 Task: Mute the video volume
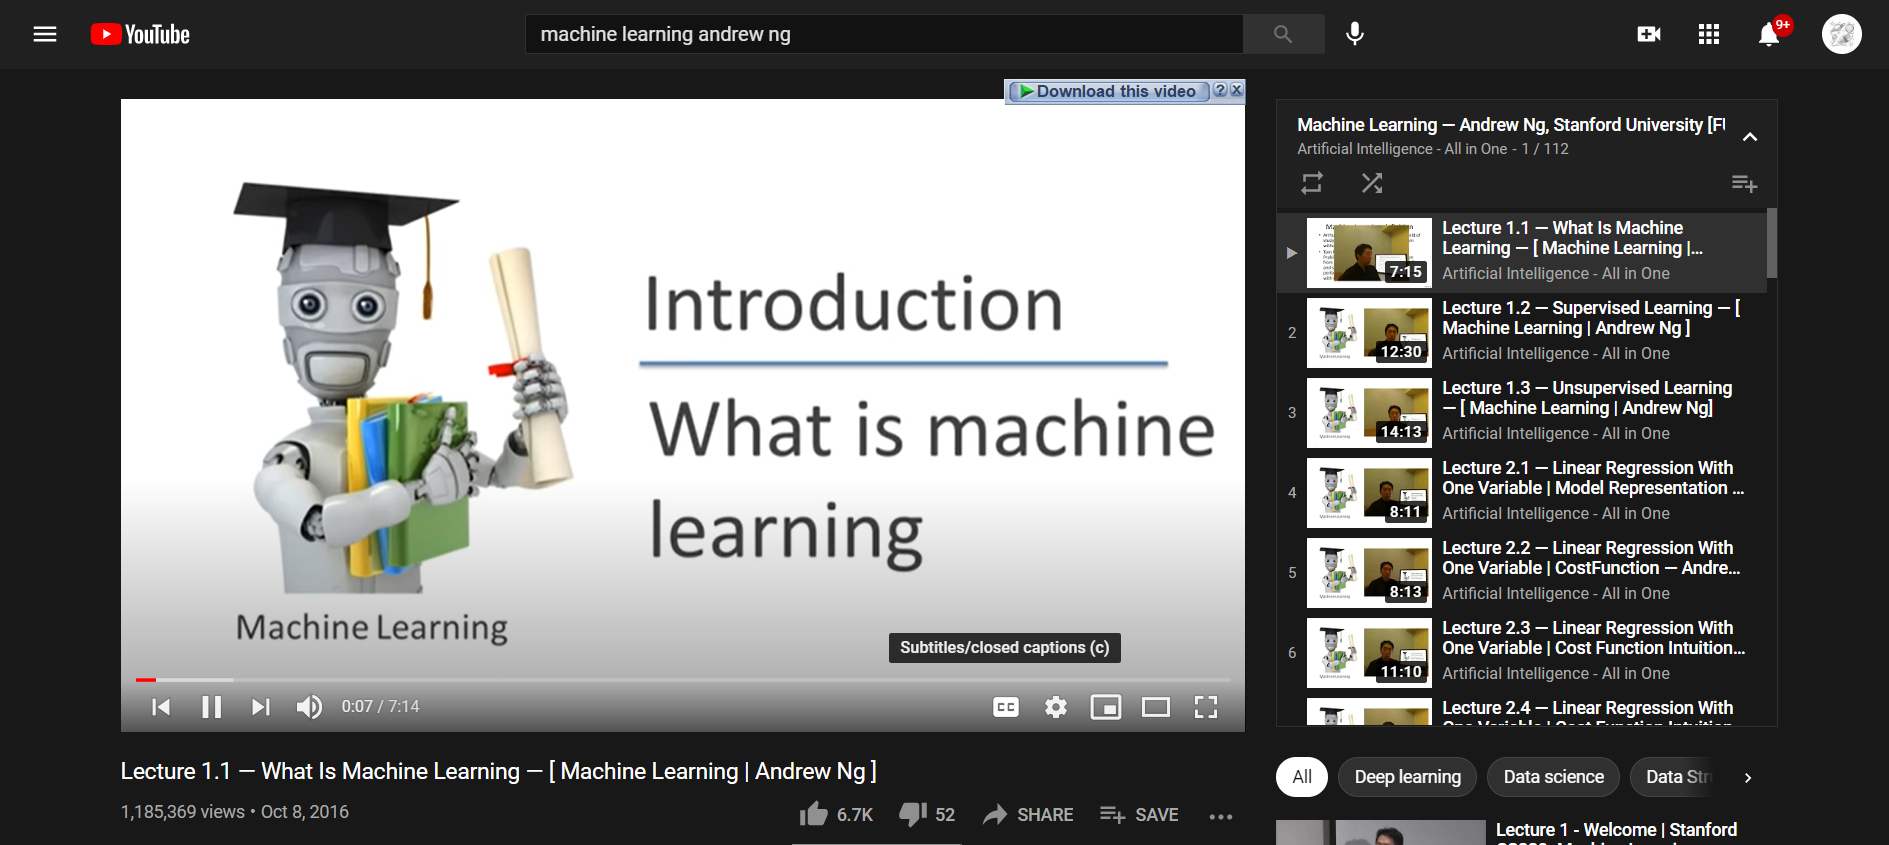point(309,707)
